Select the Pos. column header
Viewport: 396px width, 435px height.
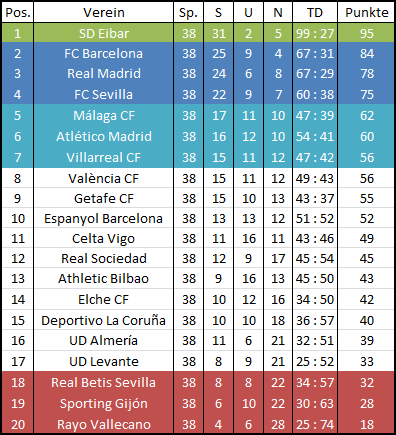pos(18,13)
